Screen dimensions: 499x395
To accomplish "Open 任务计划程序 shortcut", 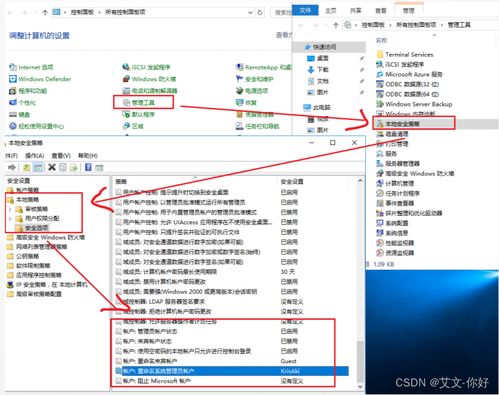I will 398,193.
